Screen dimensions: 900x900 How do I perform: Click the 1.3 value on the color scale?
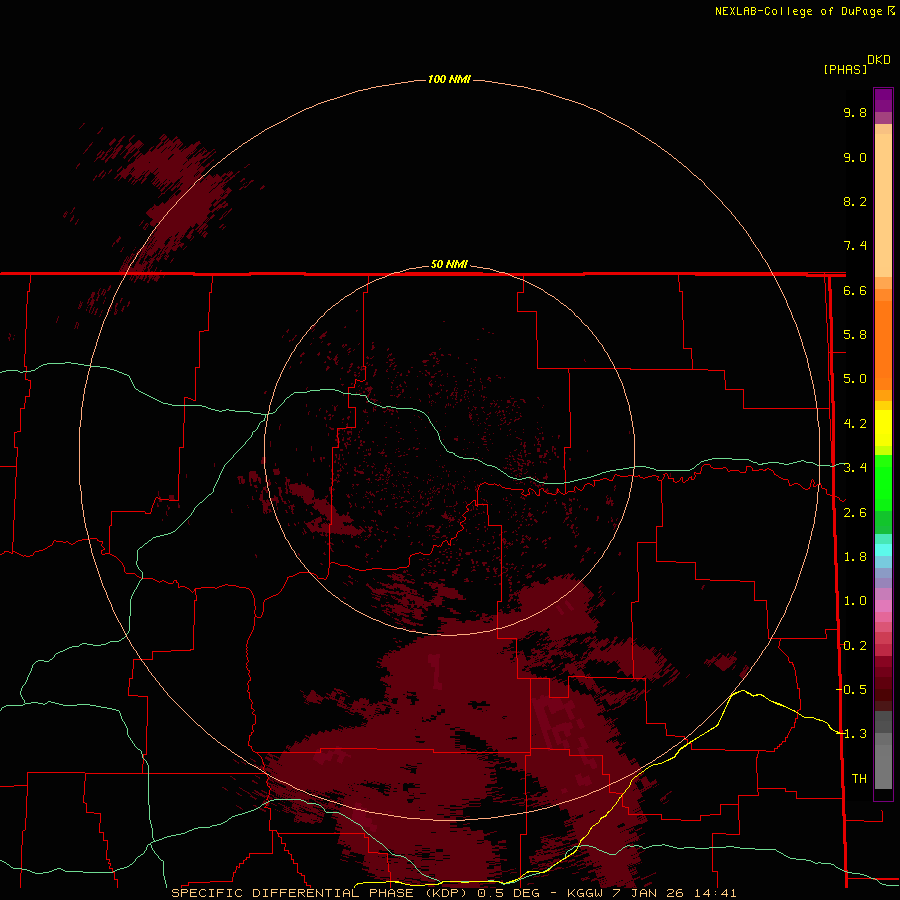[x=855, y=734]
